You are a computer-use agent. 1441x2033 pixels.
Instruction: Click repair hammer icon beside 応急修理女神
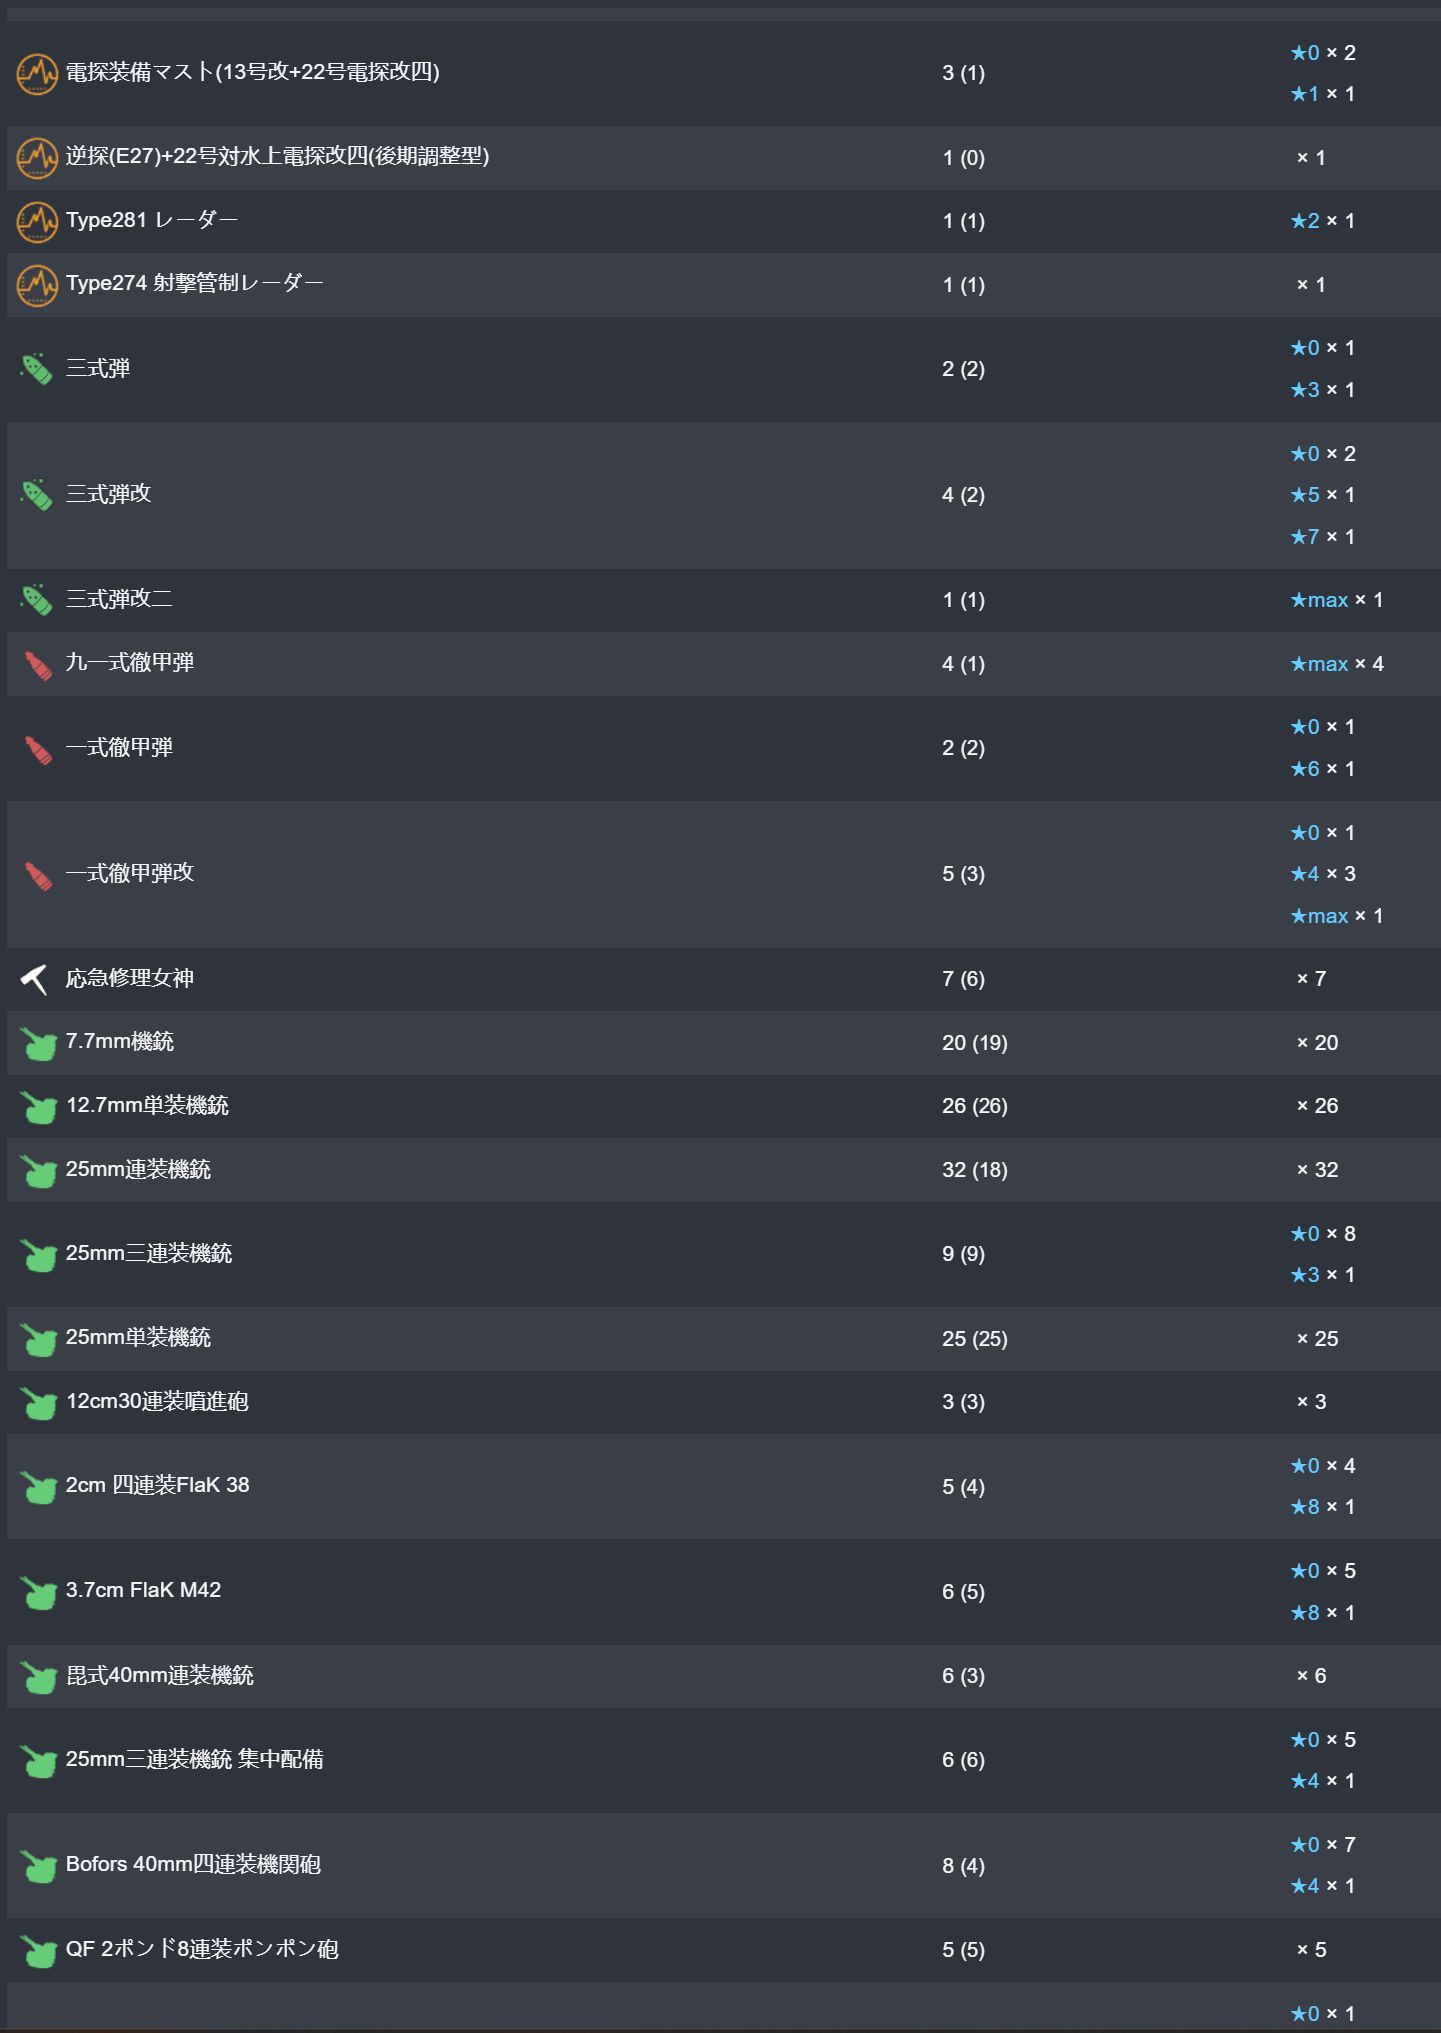(35, 979)
